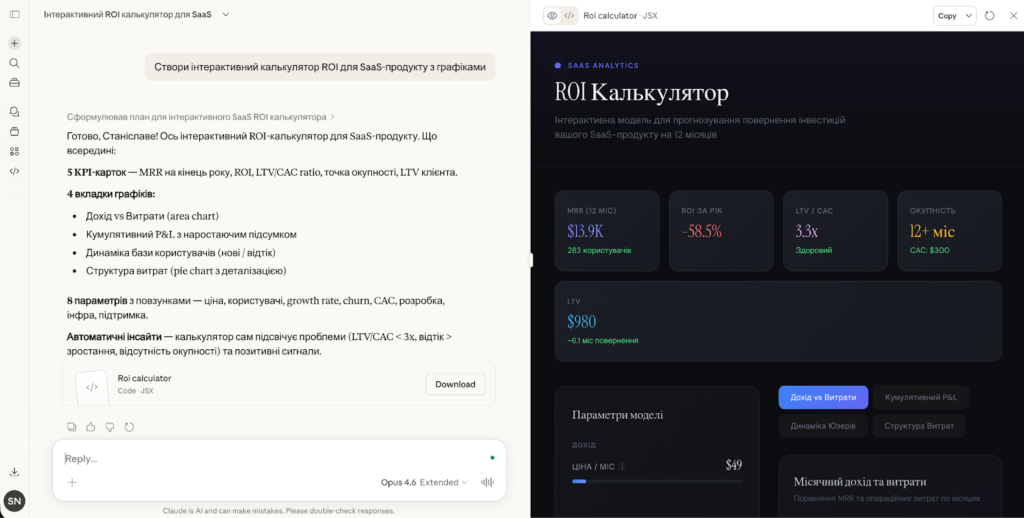Screen dimensions: 1024x518
Task: Copy the assistant response with copy icon
Action: 72,427
